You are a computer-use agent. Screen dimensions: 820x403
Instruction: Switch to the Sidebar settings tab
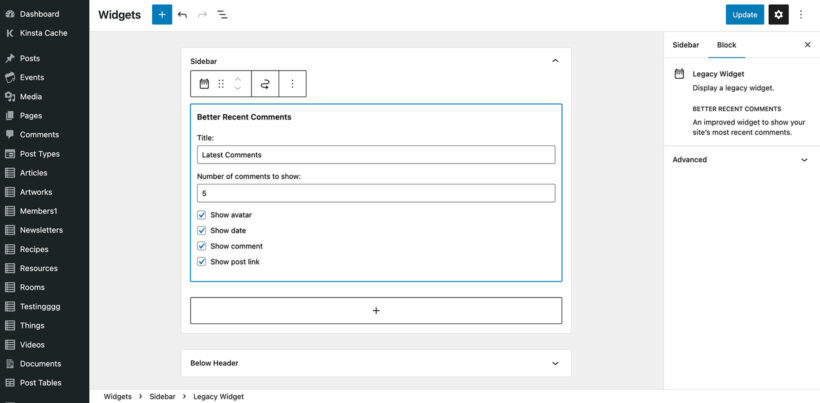(685, 45)
